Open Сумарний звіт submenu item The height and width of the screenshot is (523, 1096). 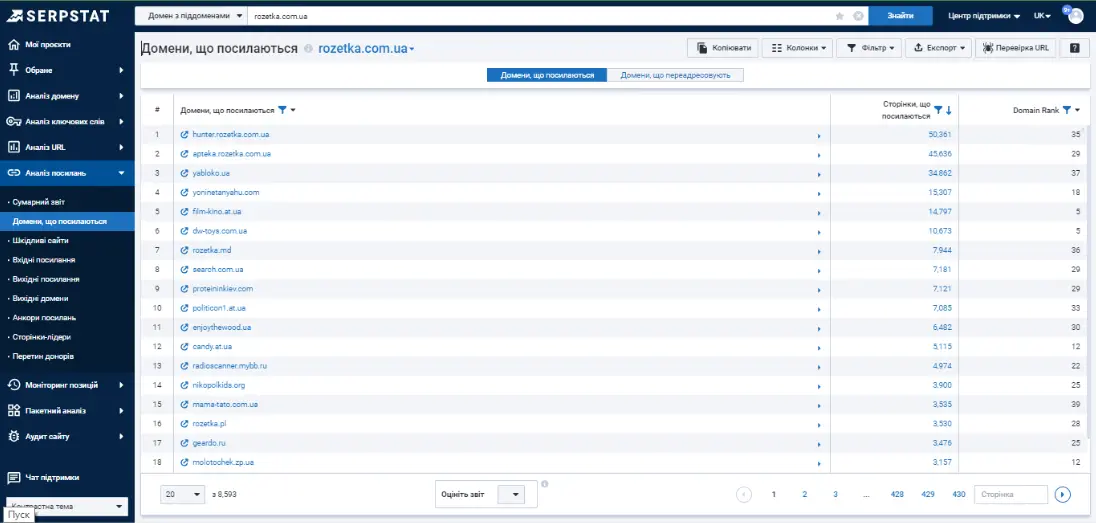[x=39, y=202]
